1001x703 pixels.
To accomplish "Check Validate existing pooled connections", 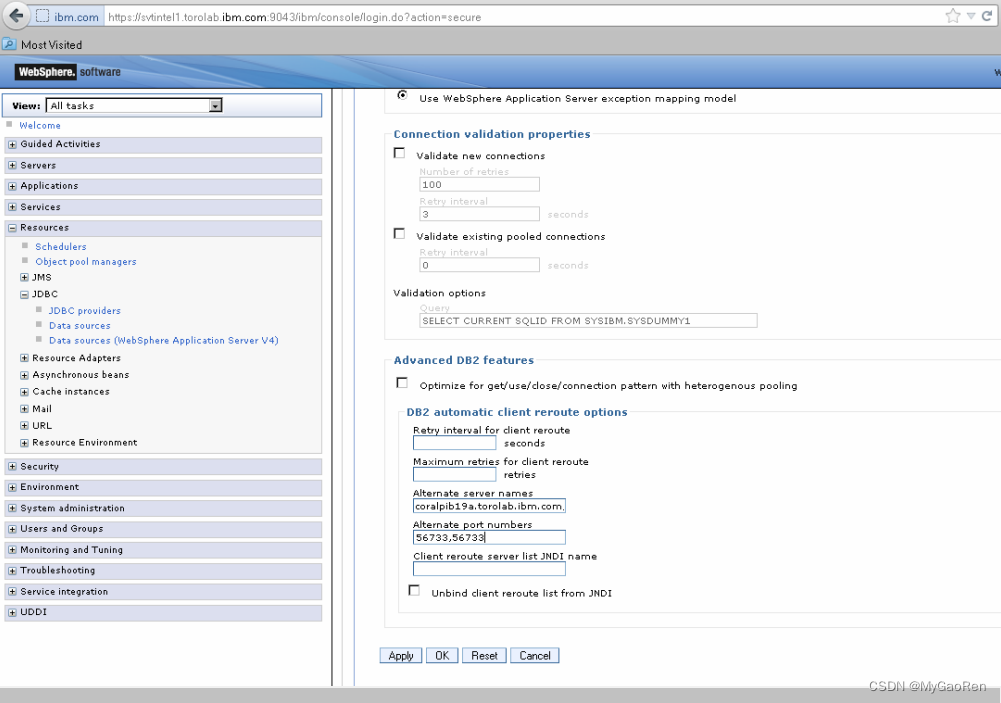I will click(399, 233).
